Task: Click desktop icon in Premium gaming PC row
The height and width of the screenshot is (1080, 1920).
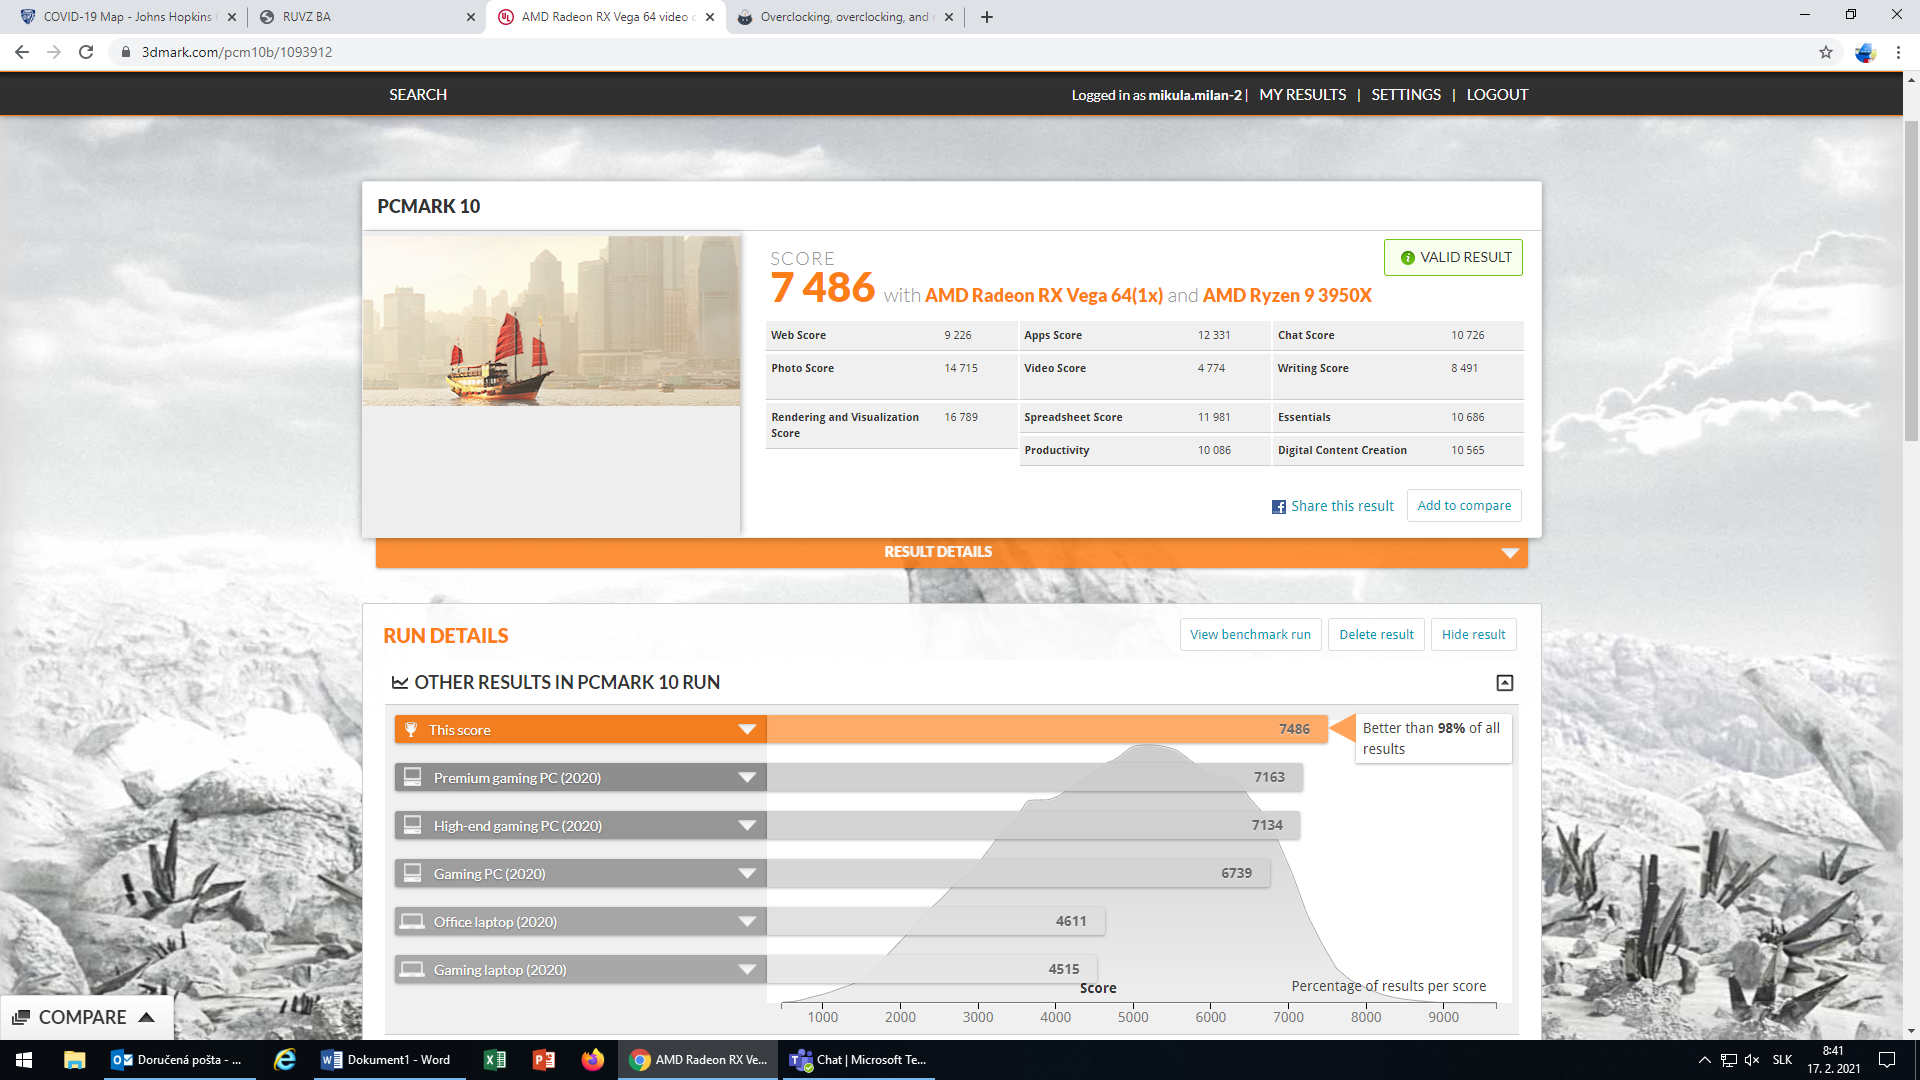Action: 412,776
